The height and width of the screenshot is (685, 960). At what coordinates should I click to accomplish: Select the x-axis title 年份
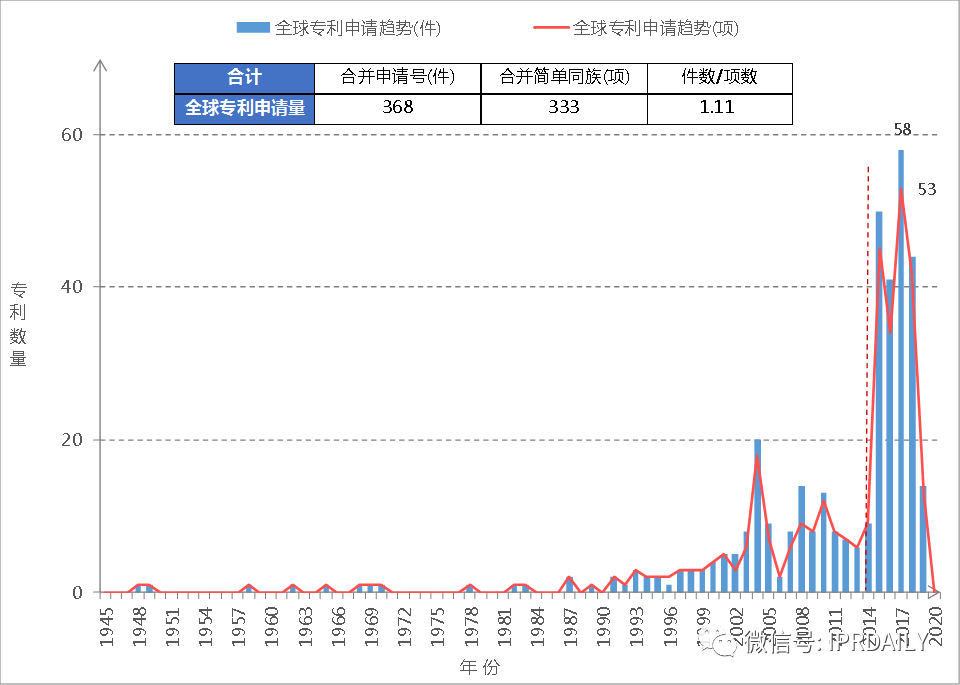click(x=480, y=667)
